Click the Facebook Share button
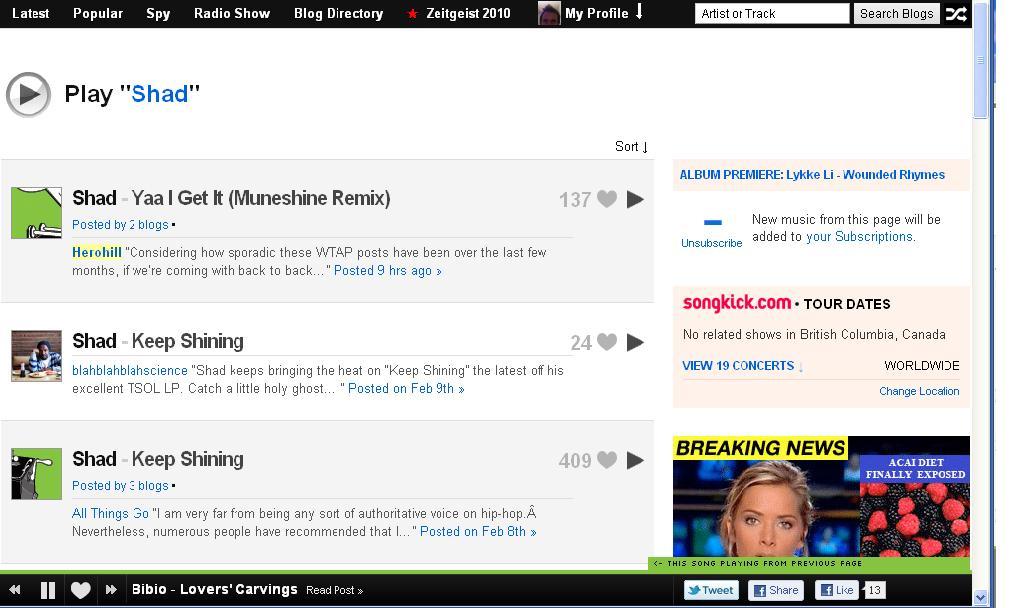This screenshot has height=608, width=1024. coord(776,590)
